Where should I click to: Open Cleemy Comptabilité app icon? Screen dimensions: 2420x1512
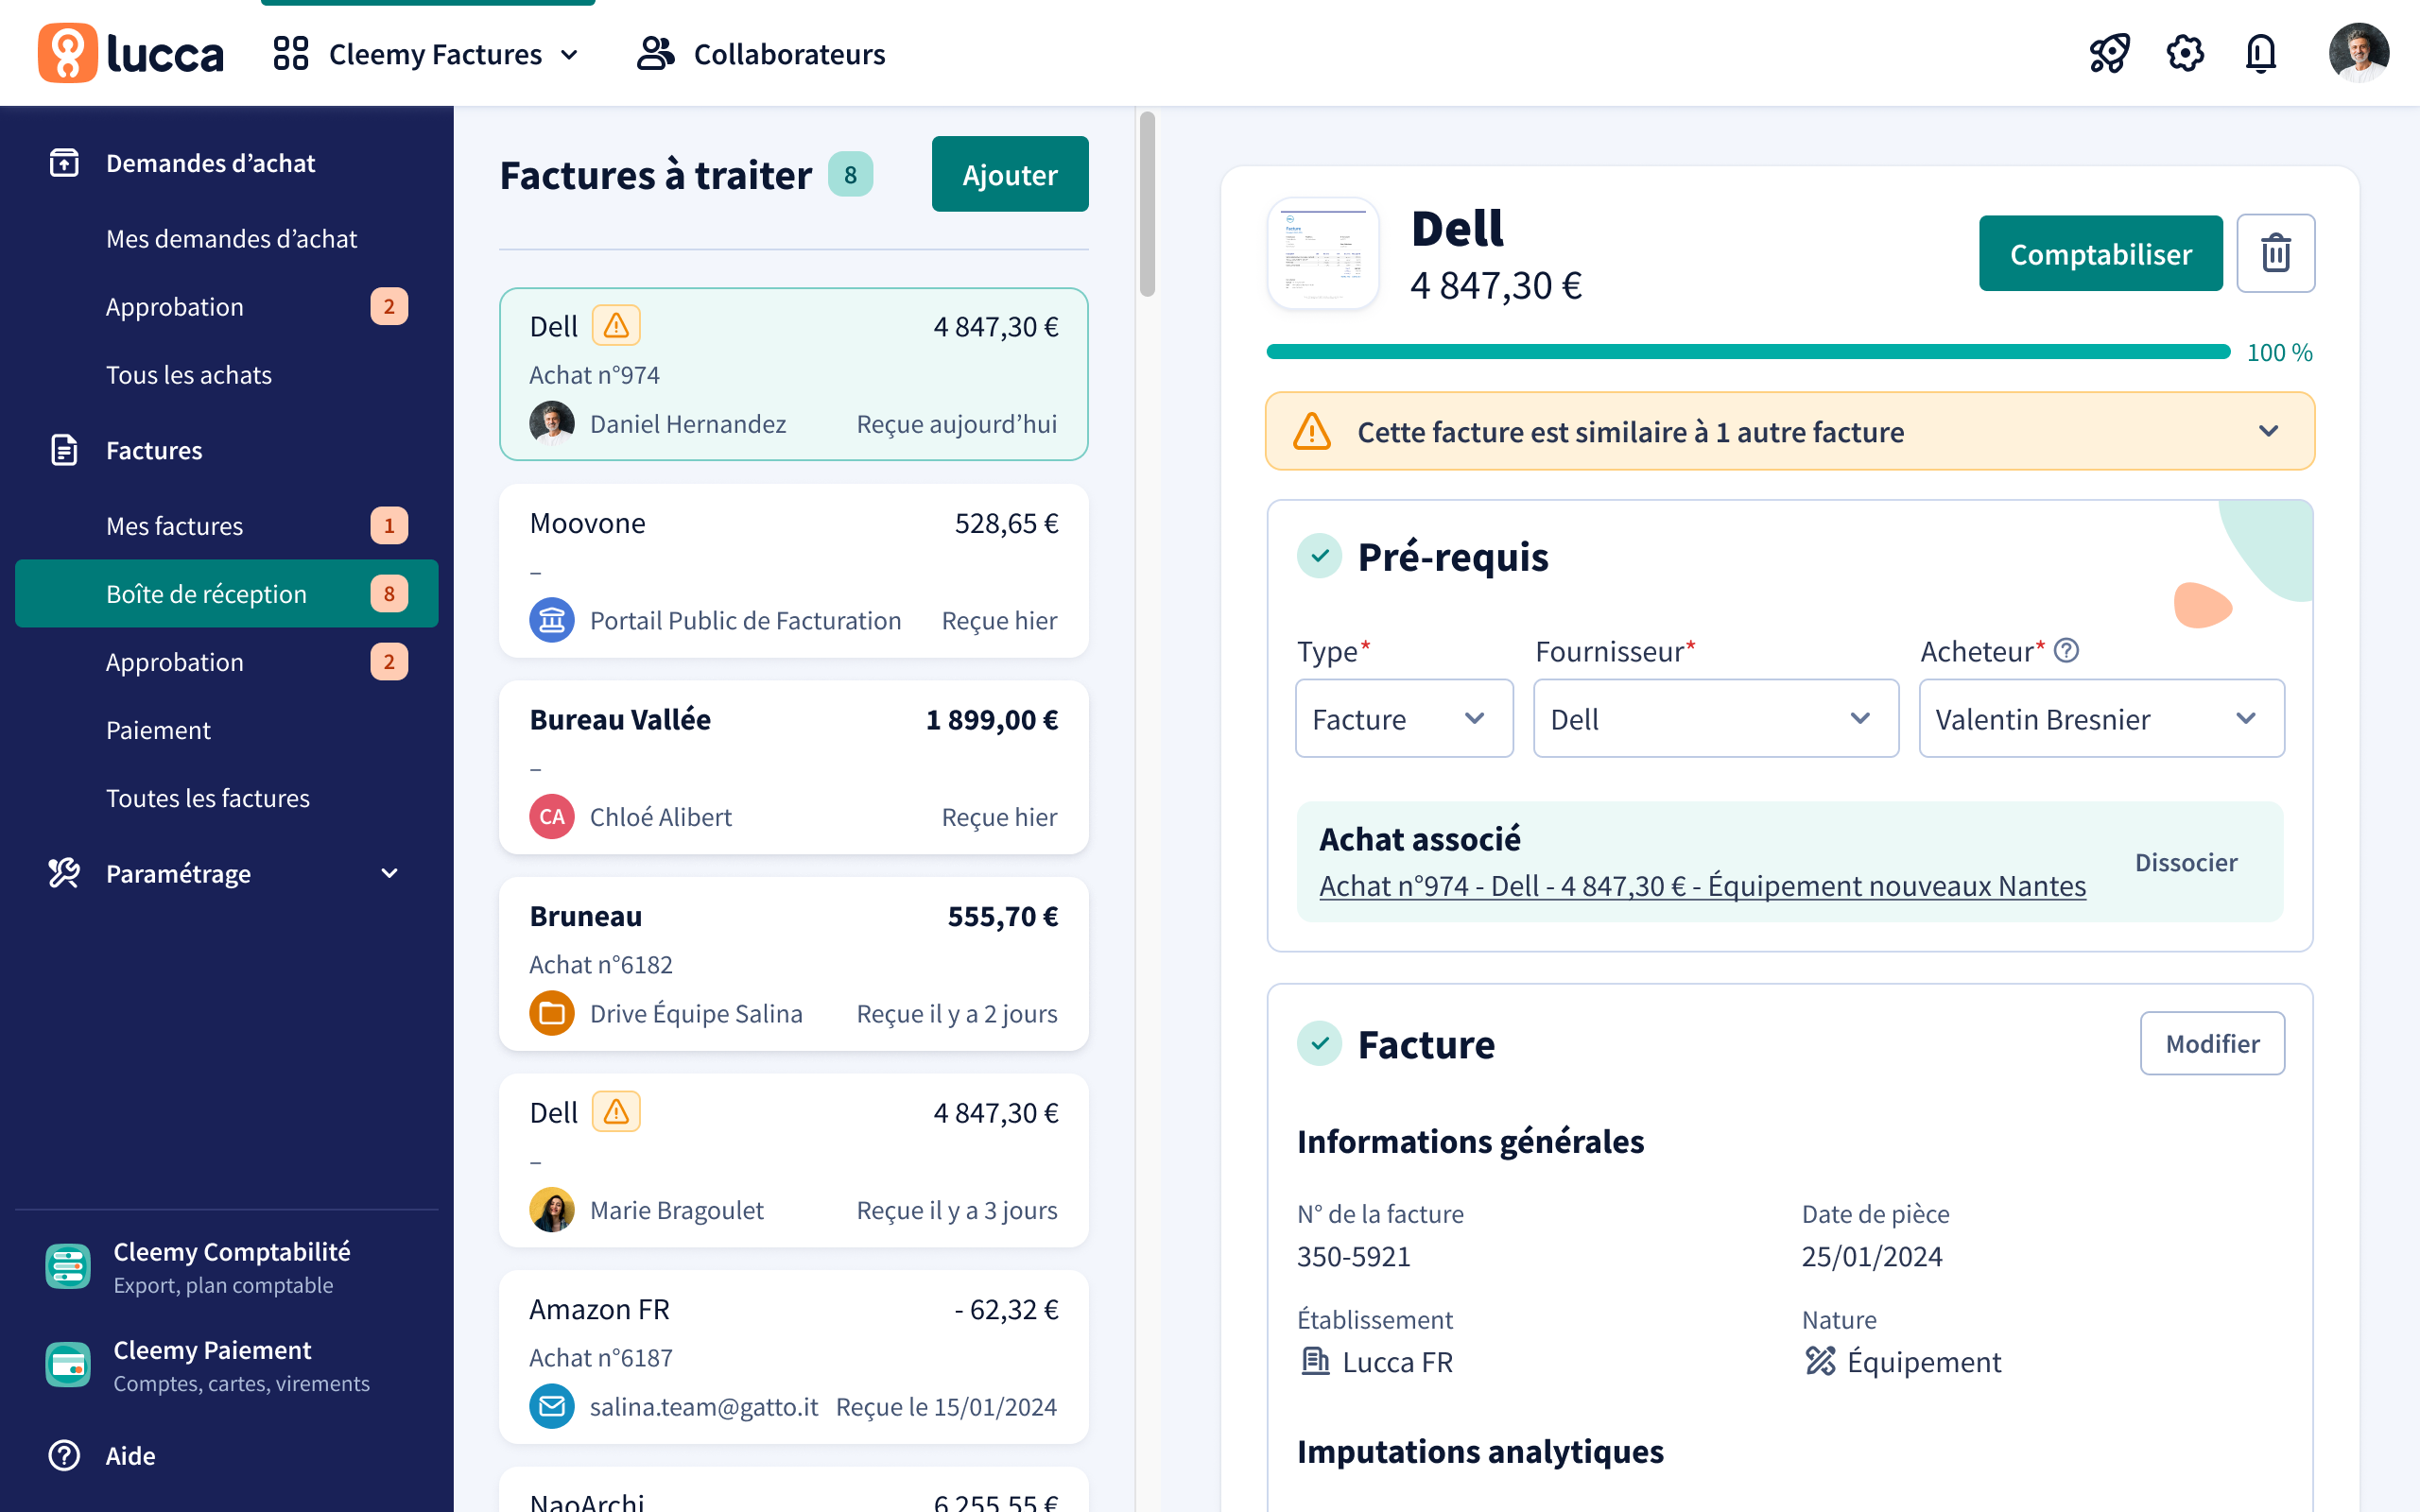click(68, 1267)
